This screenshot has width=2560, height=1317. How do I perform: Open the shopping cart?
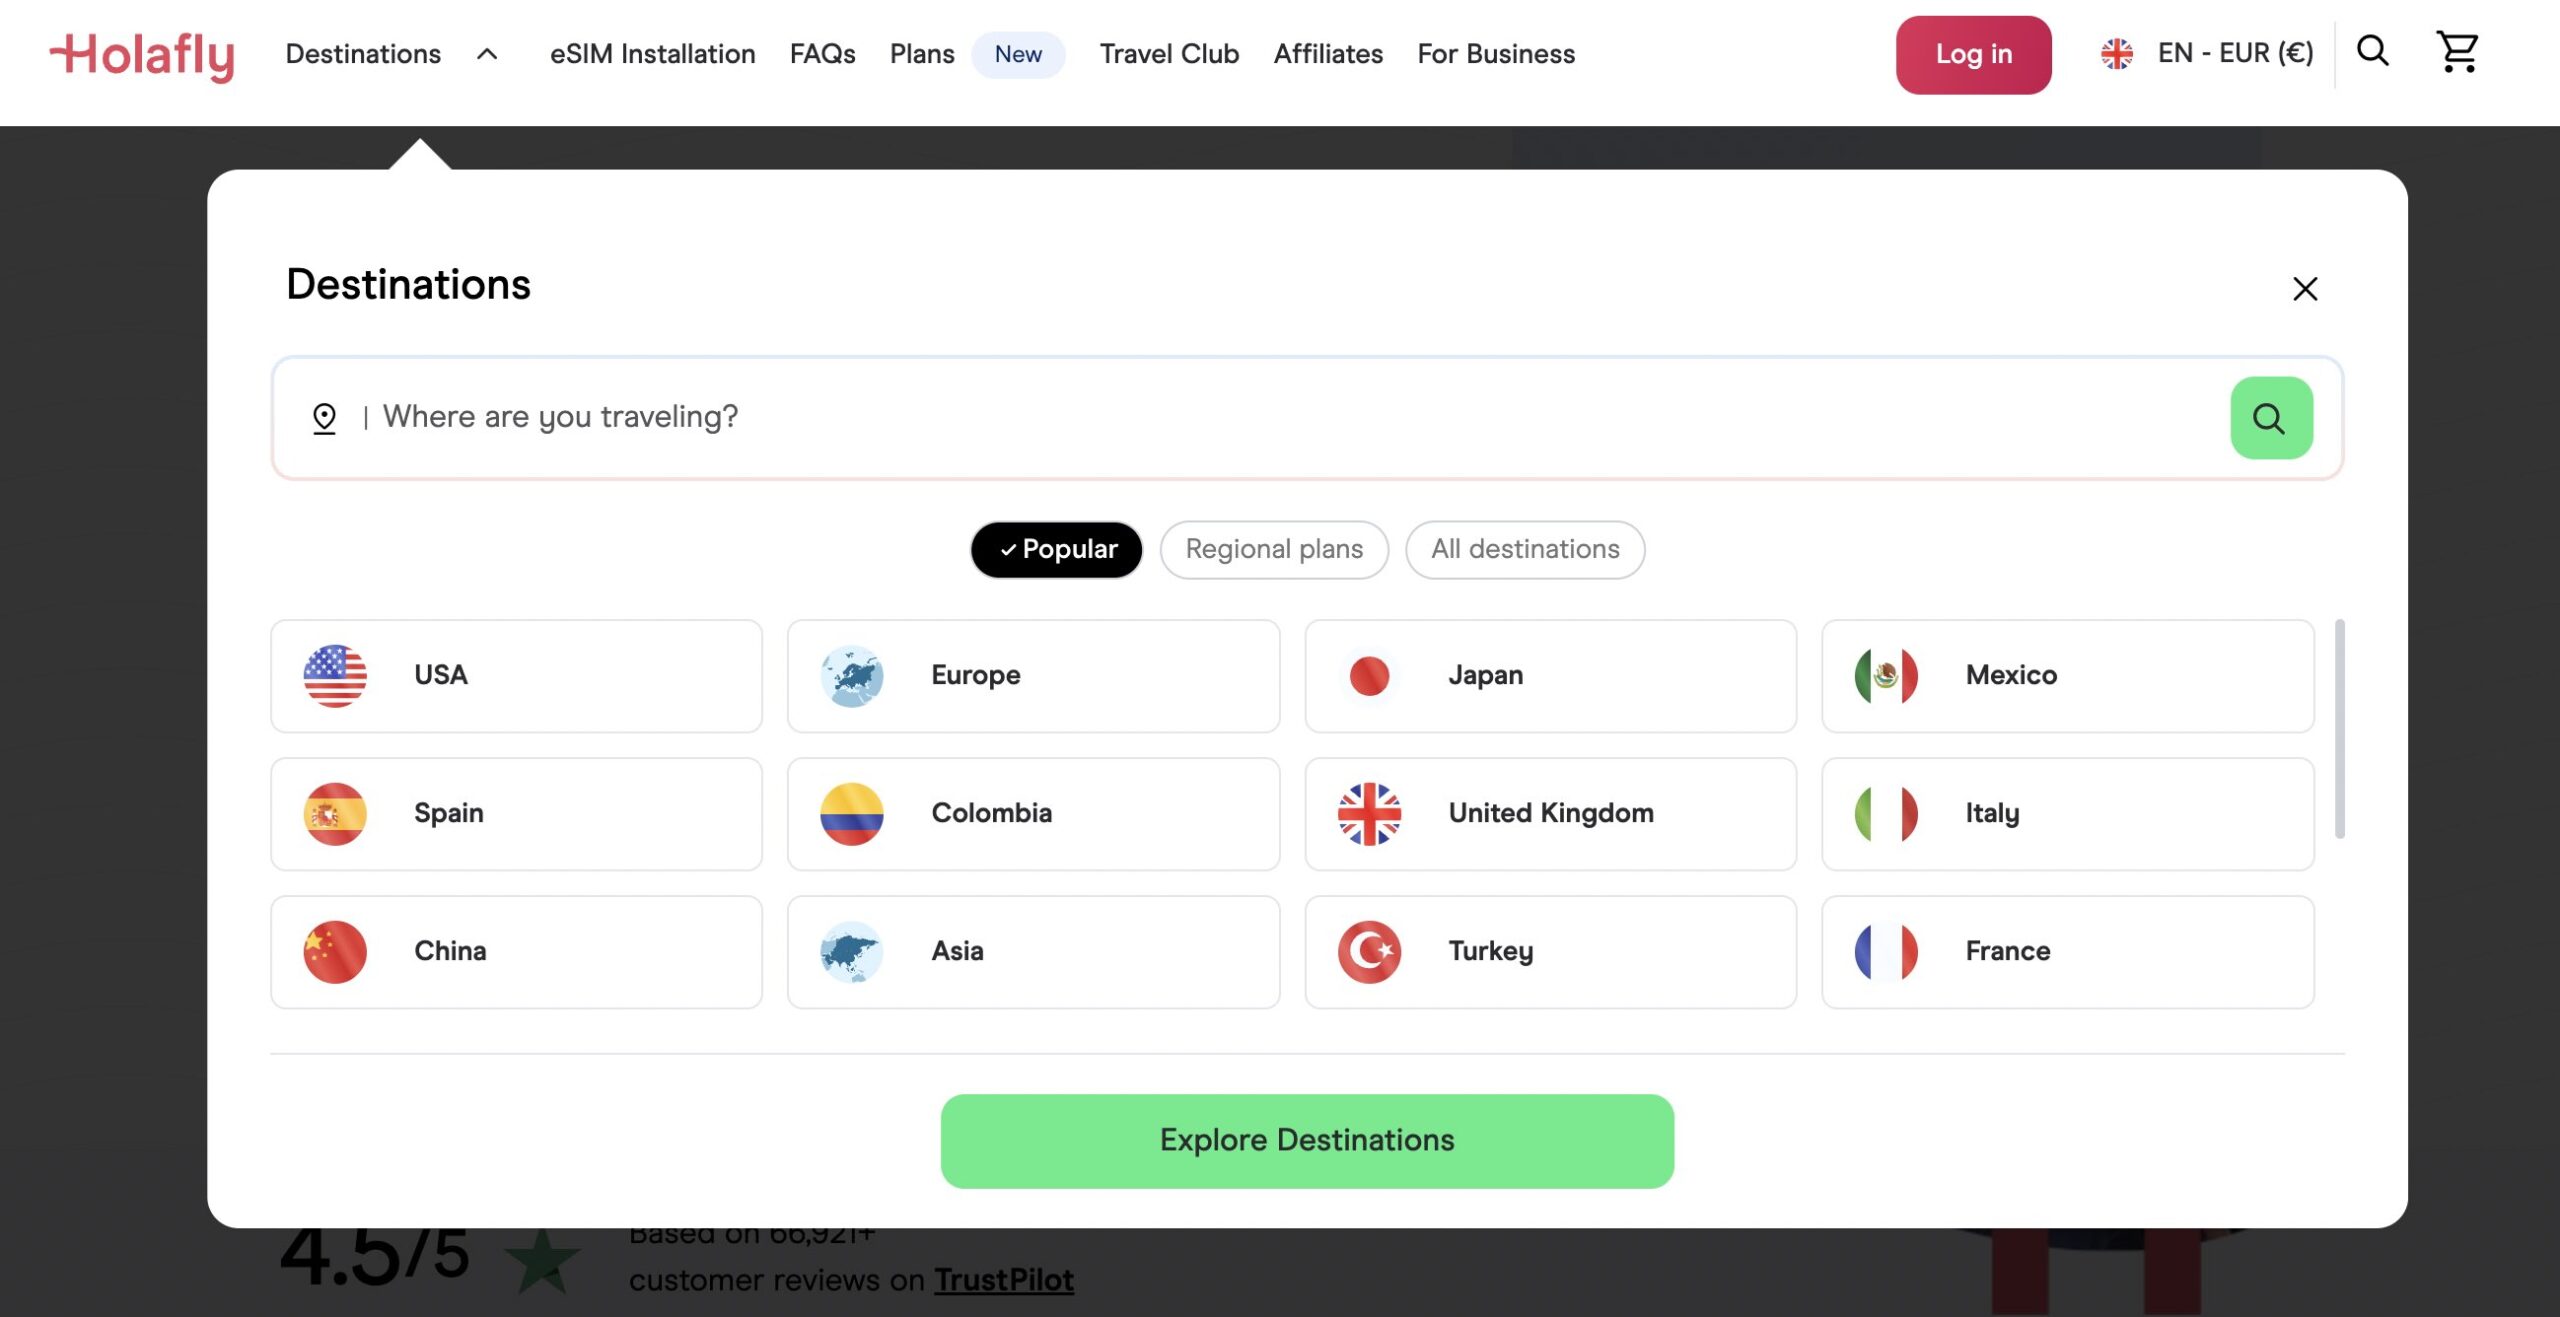[x=2456, y=52]
